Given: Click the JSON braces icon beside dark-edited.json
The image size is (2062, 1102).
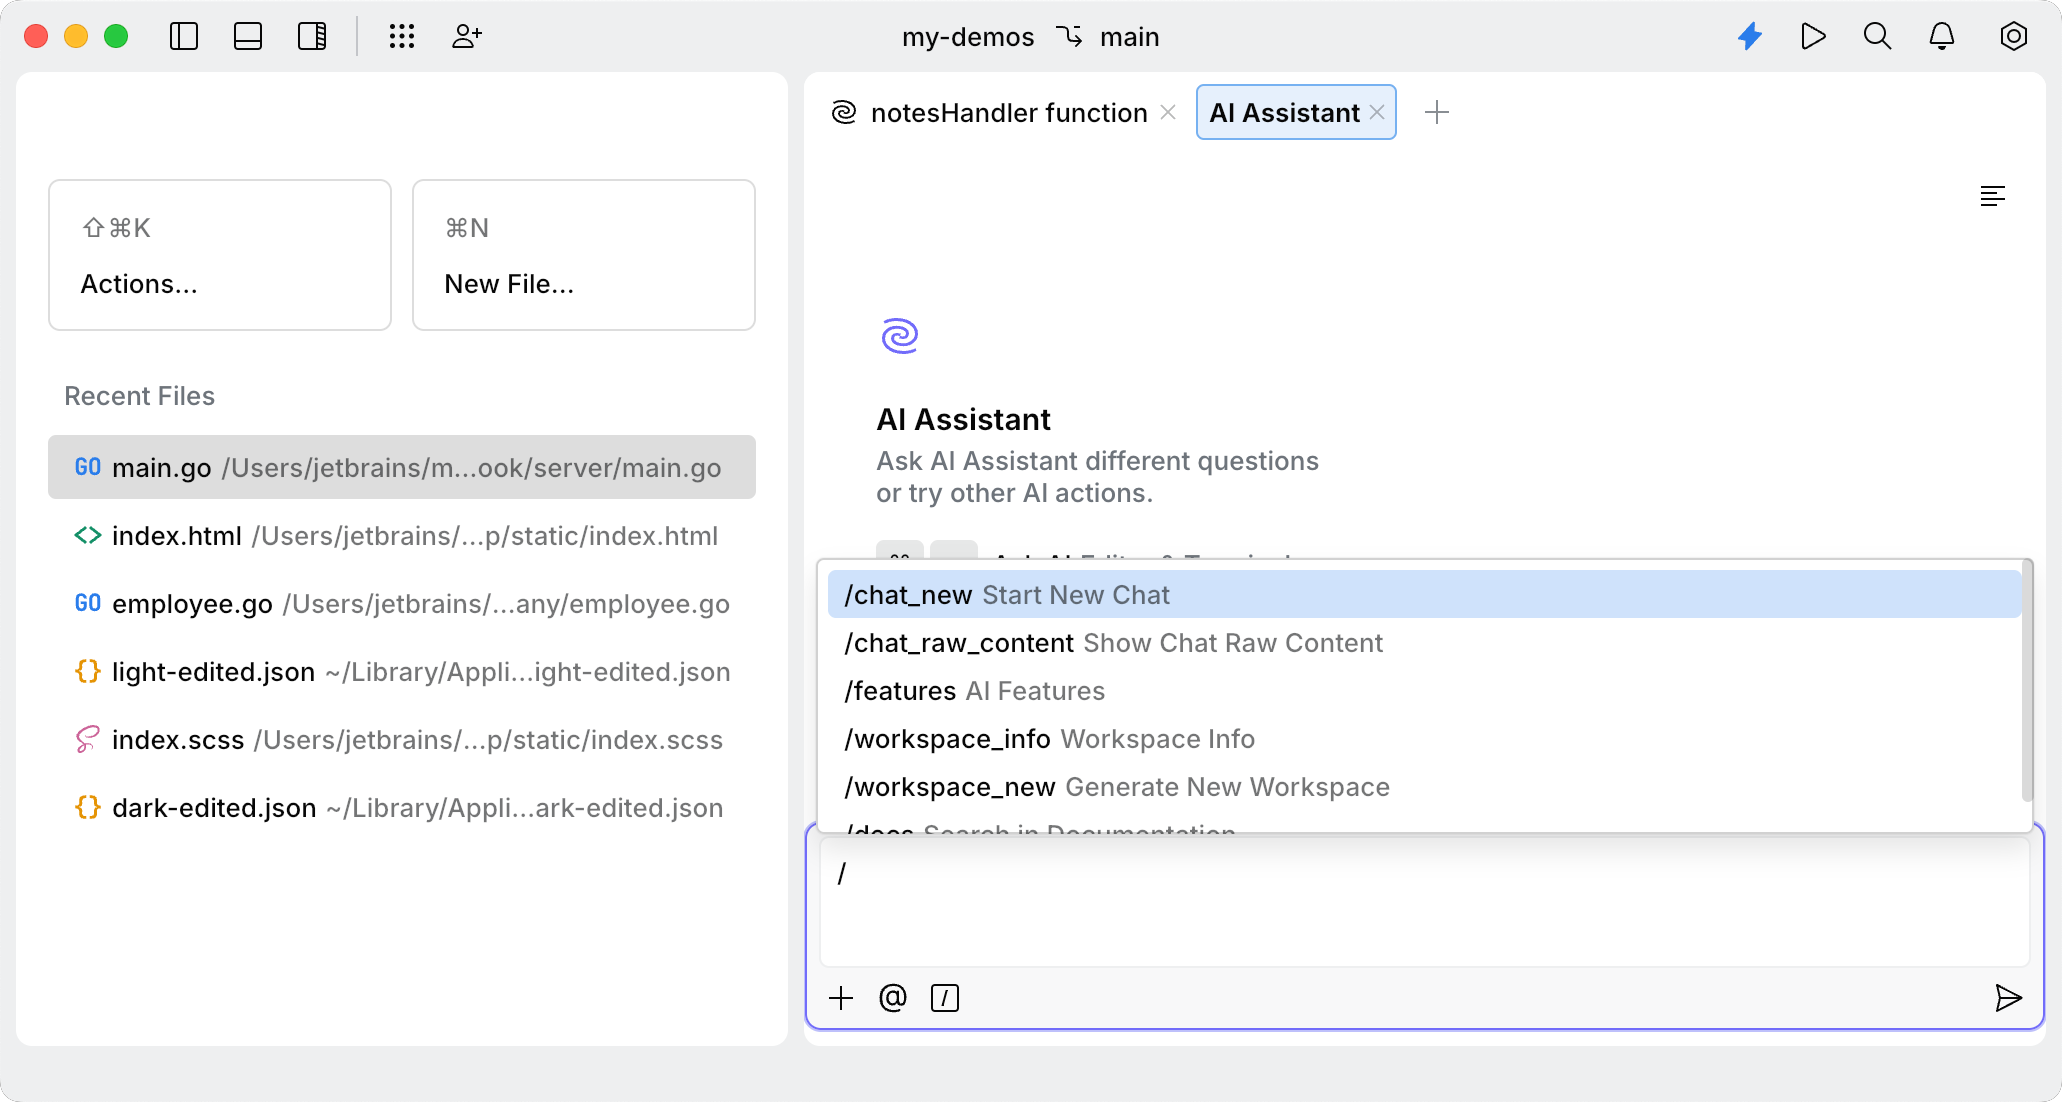Looking at the screenshot, I should coord(88,807).
